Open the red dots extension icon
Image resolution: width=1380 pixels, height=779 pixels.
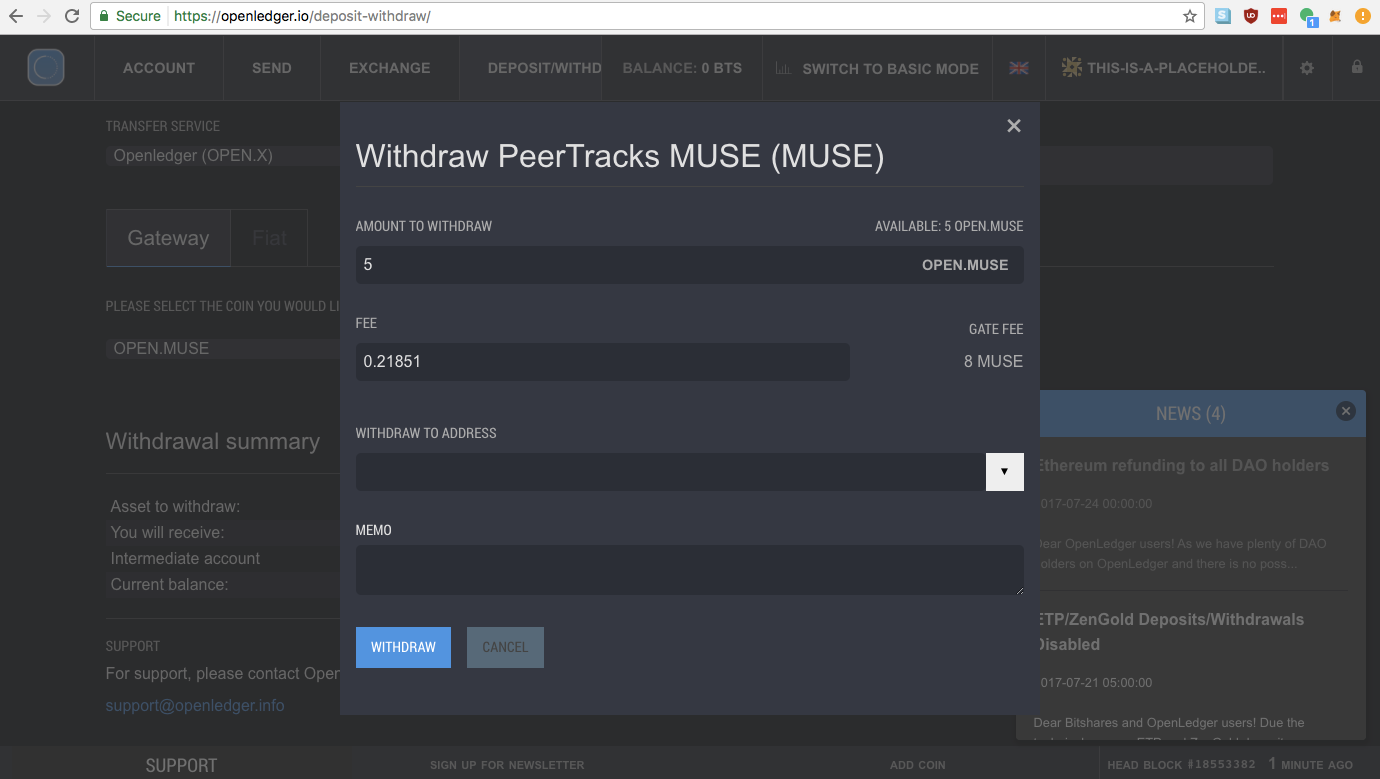1279,16
